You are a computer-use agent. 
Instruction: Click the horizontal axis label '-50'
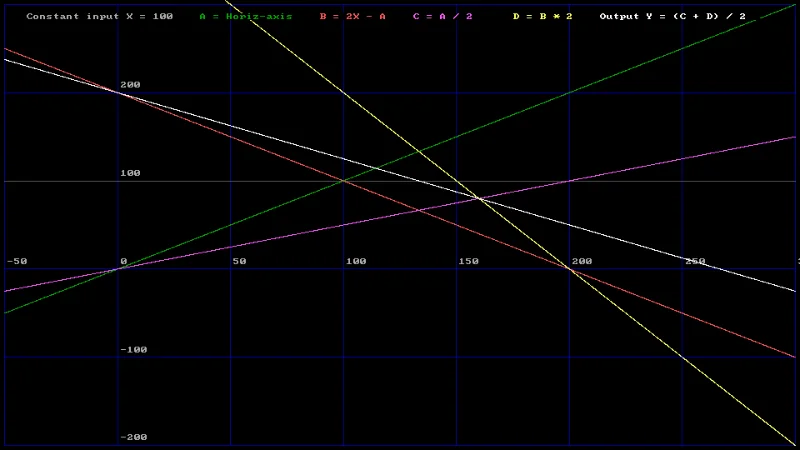pos(17,261)
